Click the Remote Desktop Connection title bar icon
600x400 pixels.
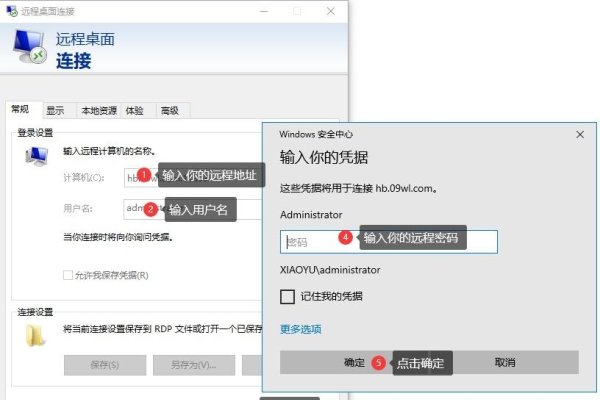pyautogui.click(x=12, y=11)
